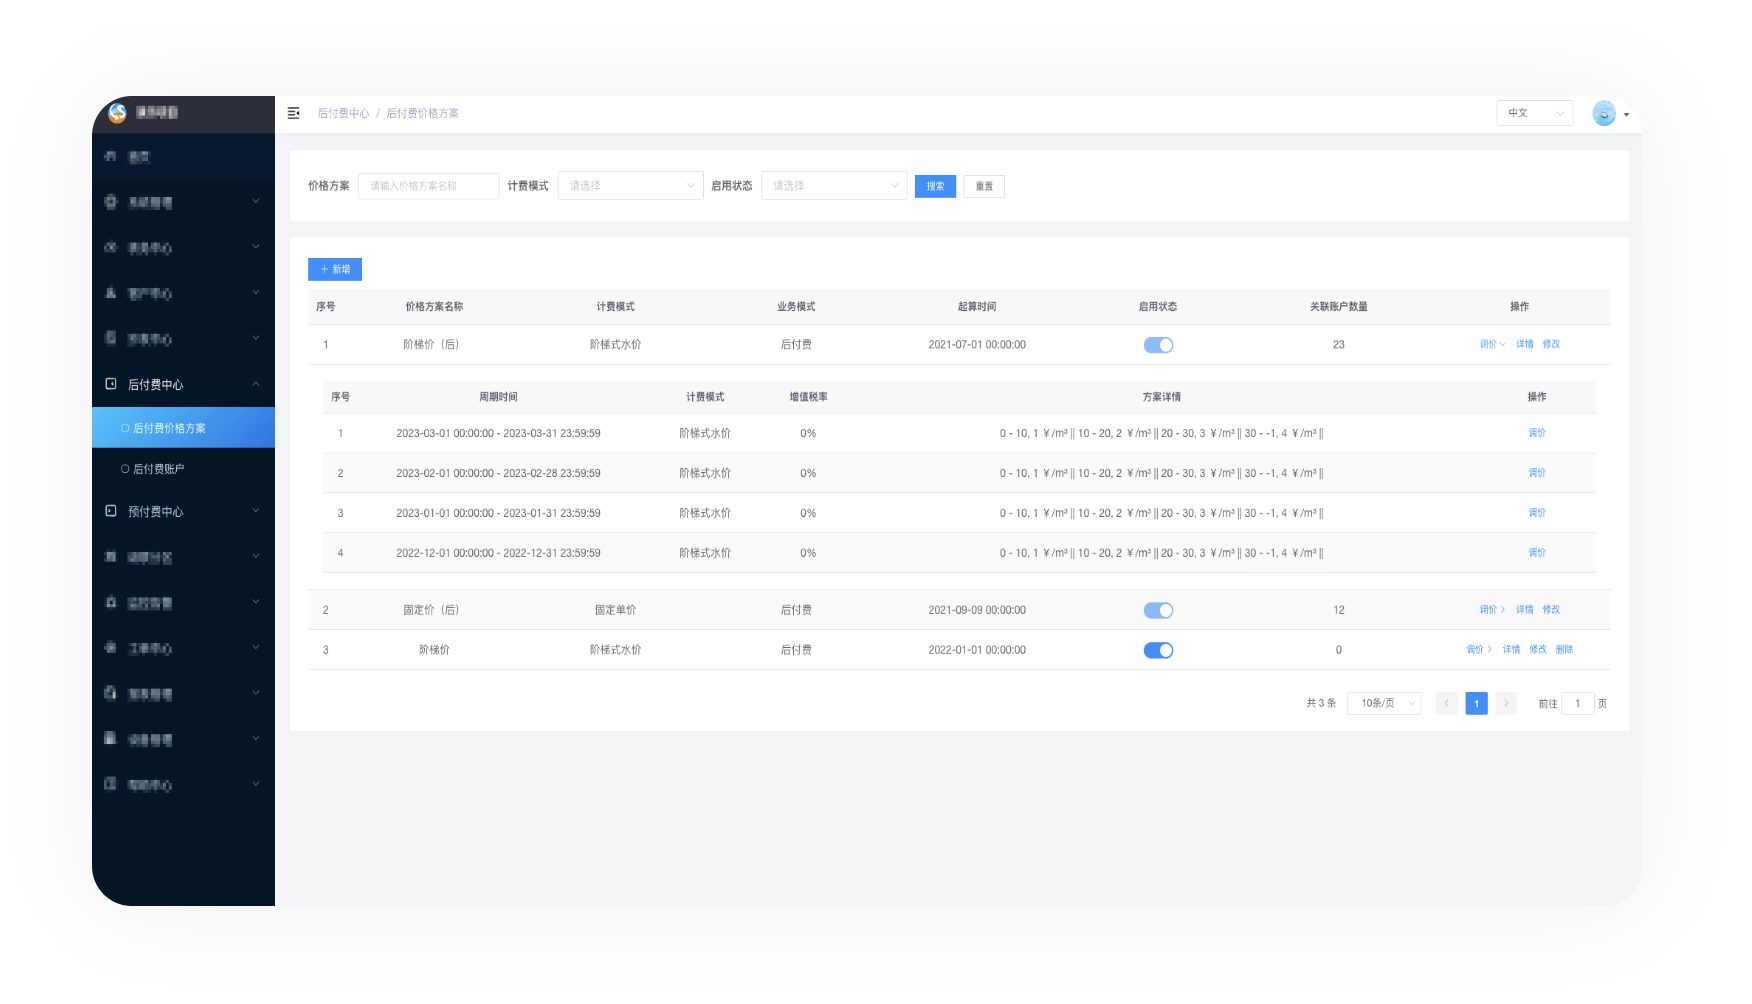Click 2022-12-01 00:00:00 - 2022-12-31 23:59:59 cell
The width and height of the screenshot is (1752, 1004).
pyautogui.click(x=498, y=553)
